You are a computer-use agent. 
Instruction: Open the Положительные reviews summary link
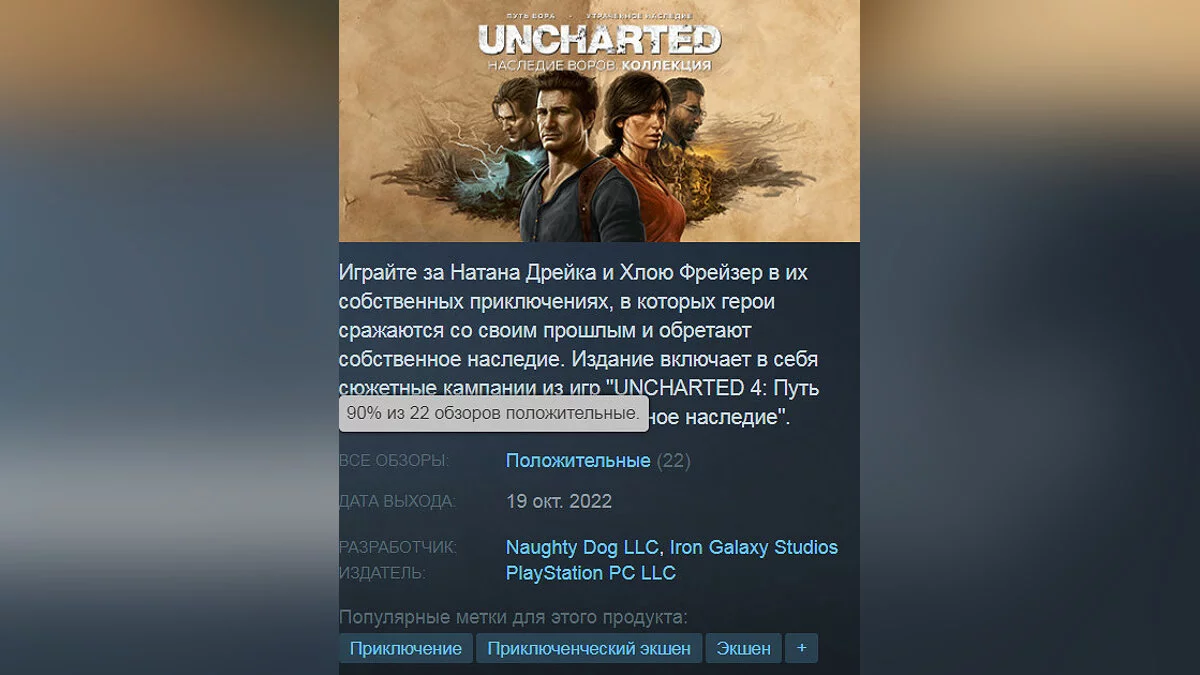(578, 461)
